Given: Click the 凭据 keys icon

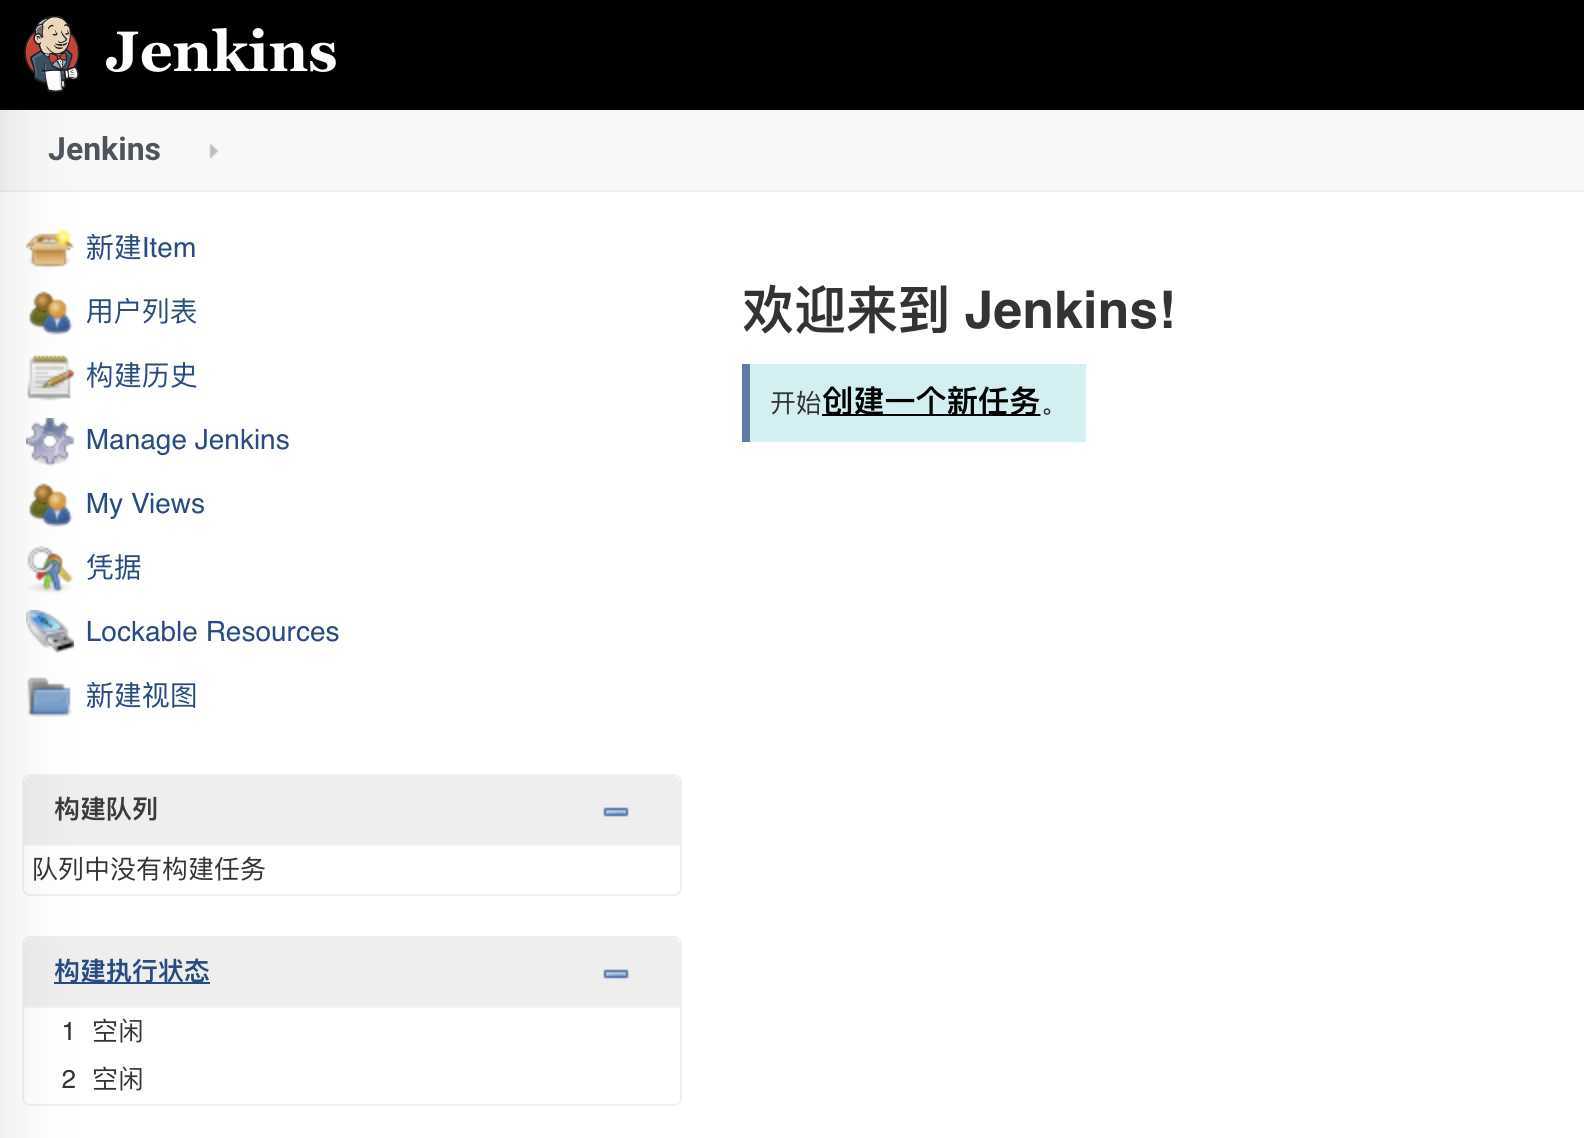Looking at the screenshot, I should [49, 568].
